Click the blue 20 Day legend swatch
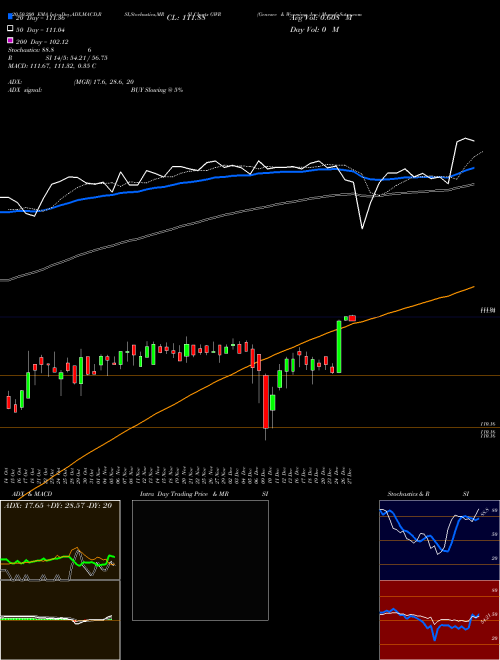Viewport: 500px width, 660px height. tap(10, 16)
